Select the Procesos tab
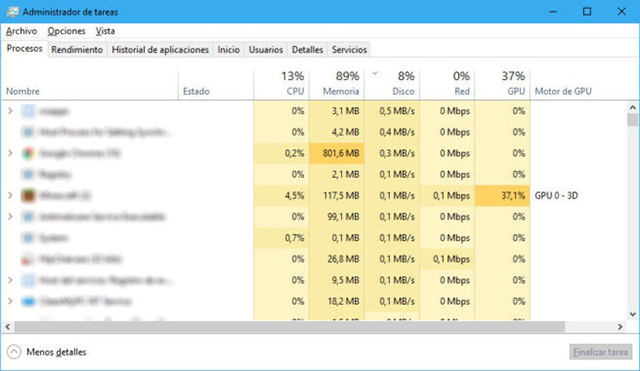This screenshot has width=640, height=371. [24, 49]
